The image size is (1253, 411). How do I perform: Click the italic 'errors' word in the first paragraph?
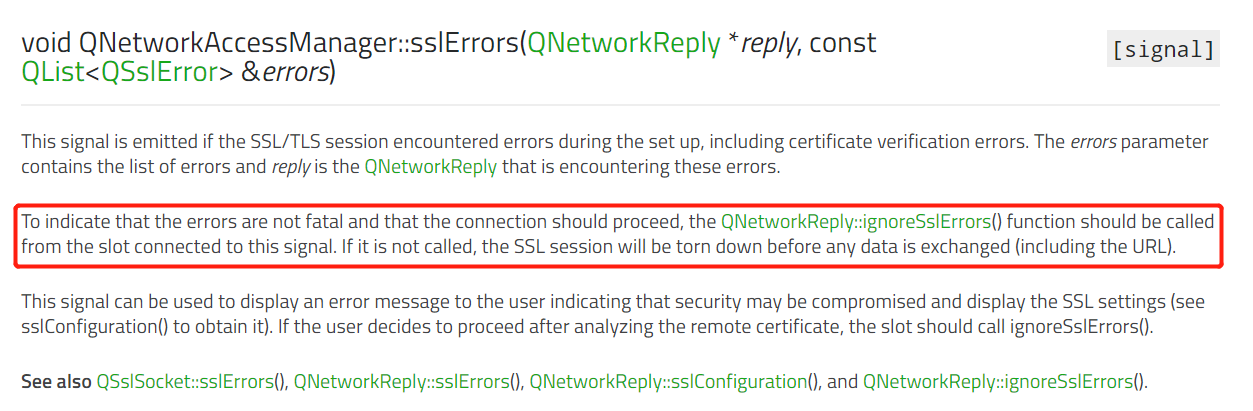tap(1092, 141)
